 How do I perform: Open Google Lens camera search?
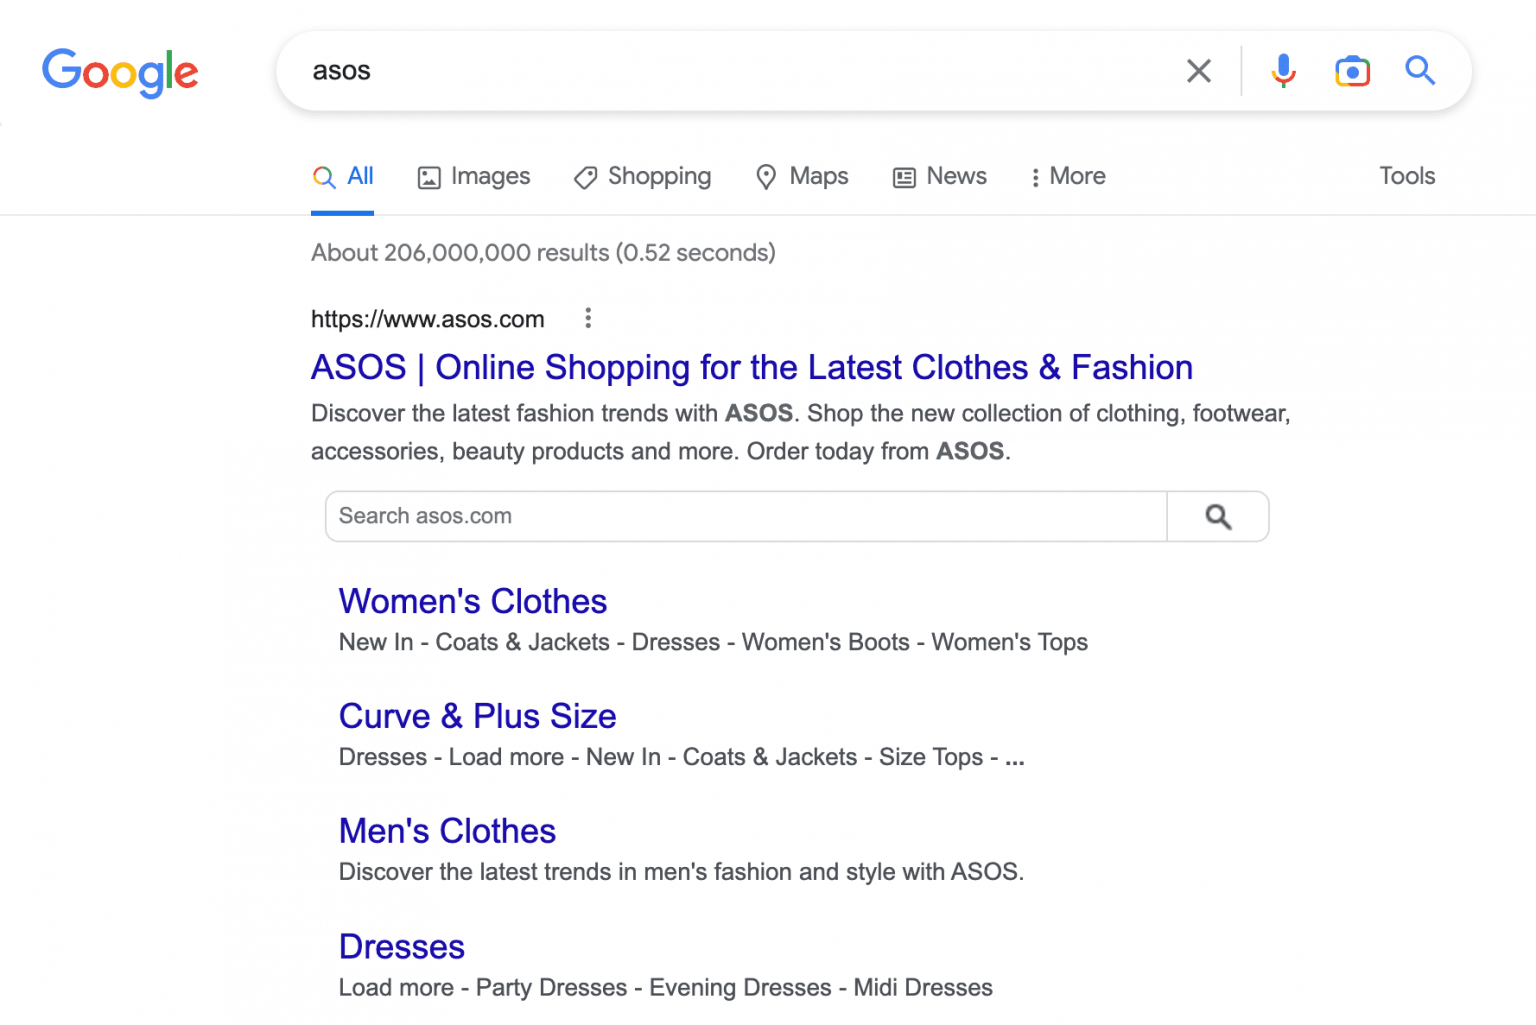click(1352, 71)
